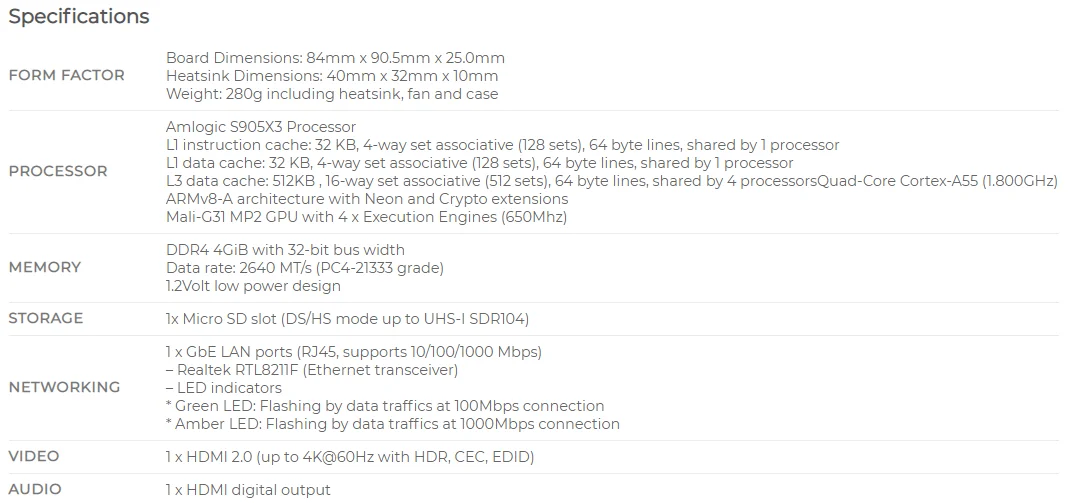Click the VIDEO row label
The image size is (1075, 503).
(34, 457)
